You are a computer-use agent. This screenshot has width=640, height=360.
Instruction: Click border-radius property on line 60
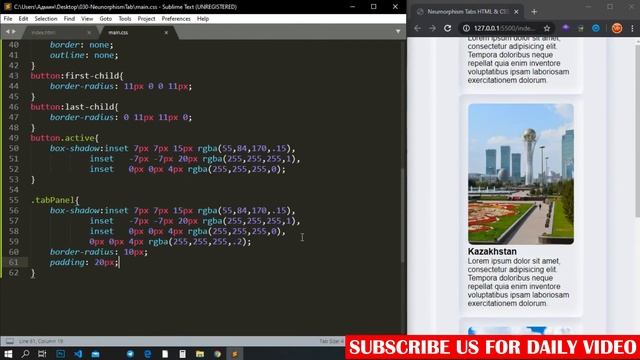click(82, 252)
